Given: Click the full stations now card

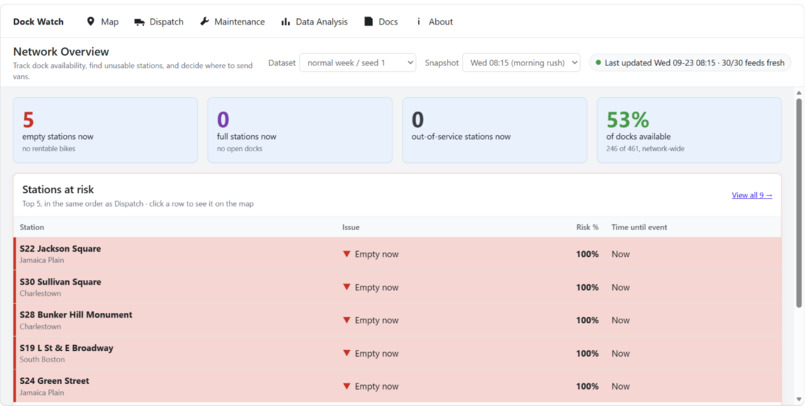Looking at the screenshot, I should 300,130.
